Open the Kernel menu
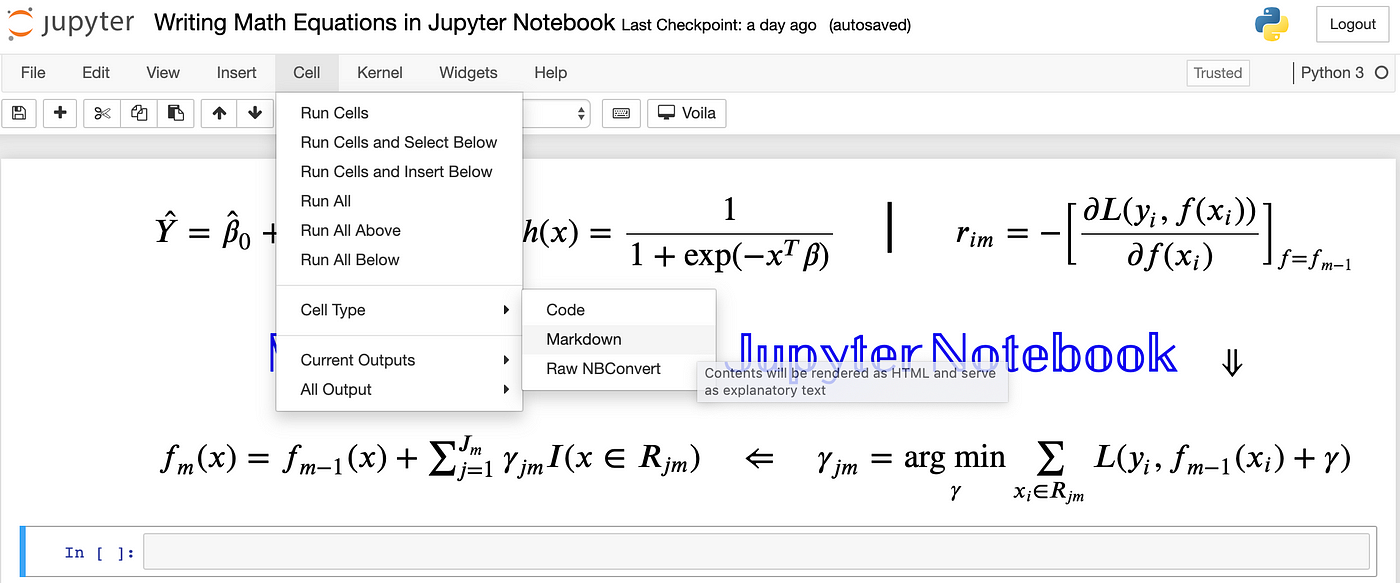The height and width of the screenshot is (583, 1400). 380,72
